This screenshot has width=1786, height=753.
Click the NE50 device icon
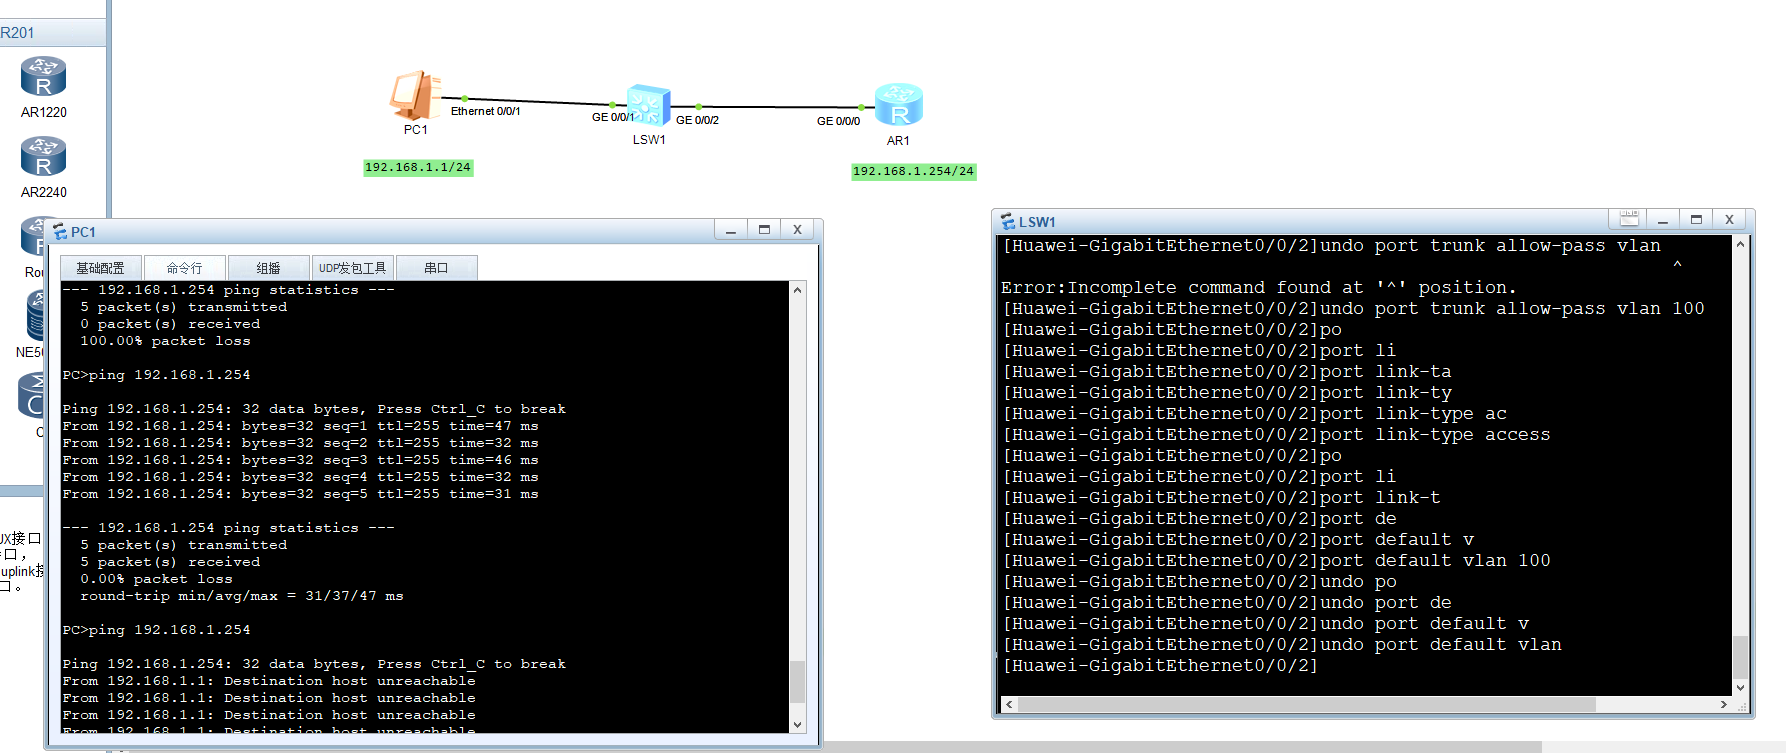coord(37,315)
